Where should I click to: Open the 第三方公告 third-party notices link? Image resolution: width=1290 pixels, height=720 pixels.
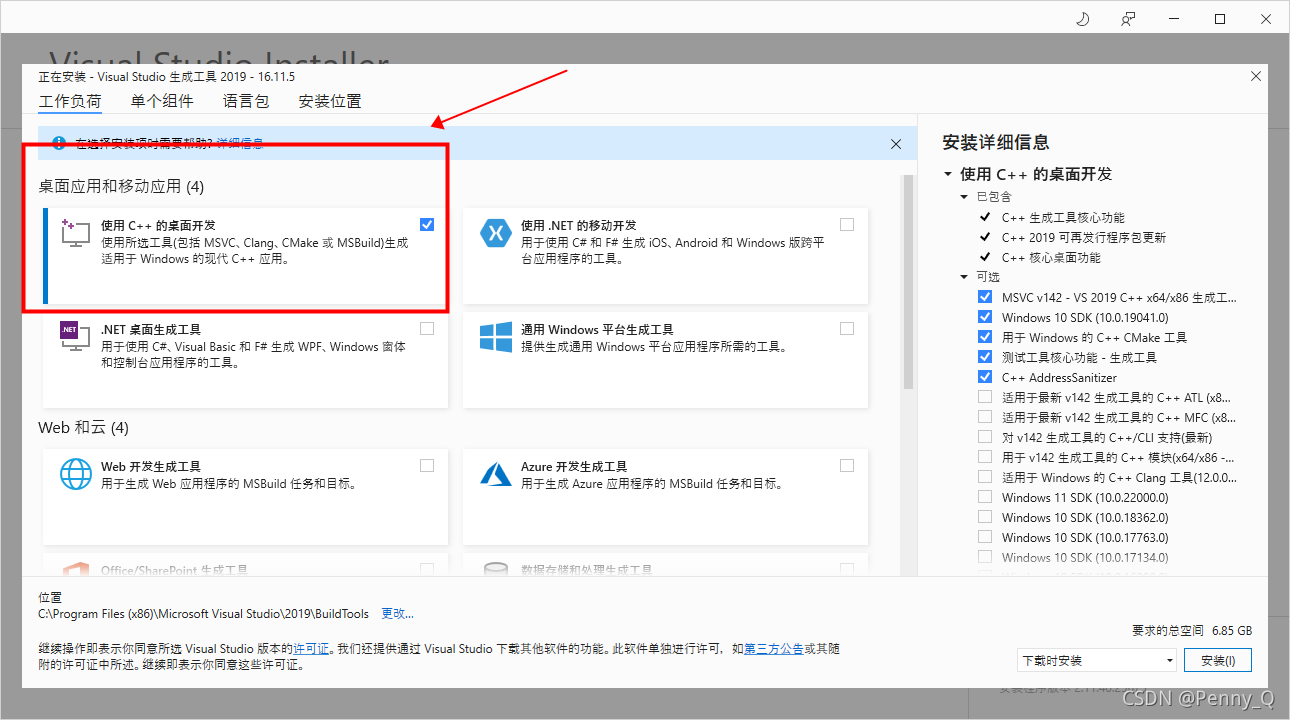click(x=774, y=648)
